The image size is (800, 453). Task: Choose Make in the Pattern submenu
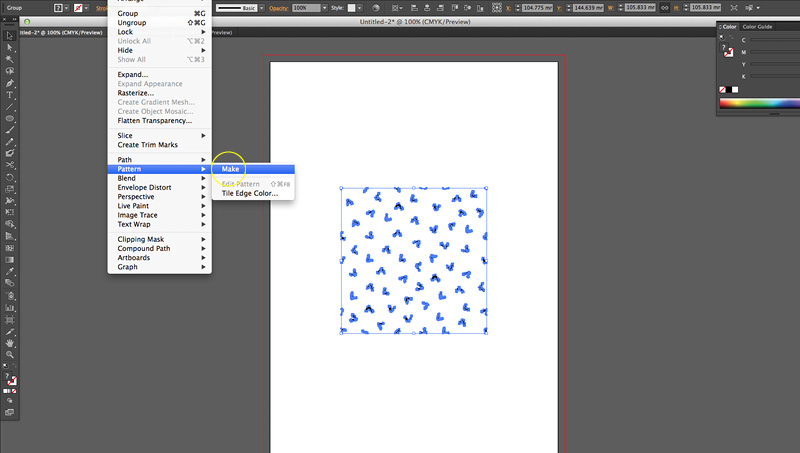253,169
